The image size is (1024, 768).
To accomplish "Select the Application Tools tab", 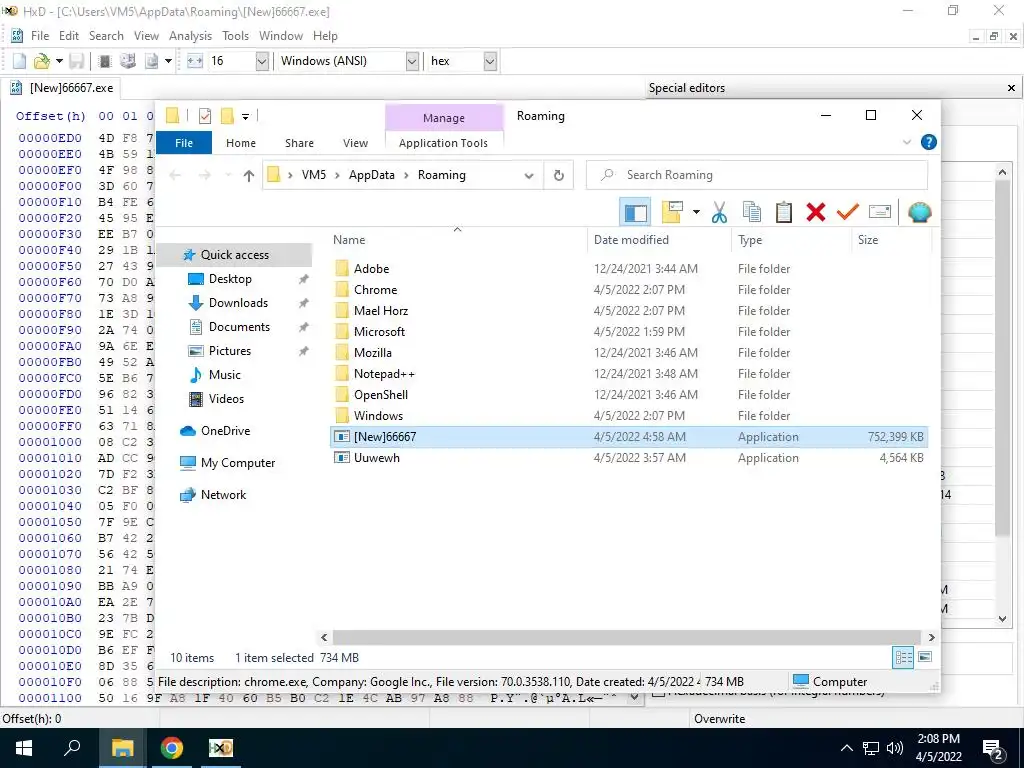I will tap(443, 143).
